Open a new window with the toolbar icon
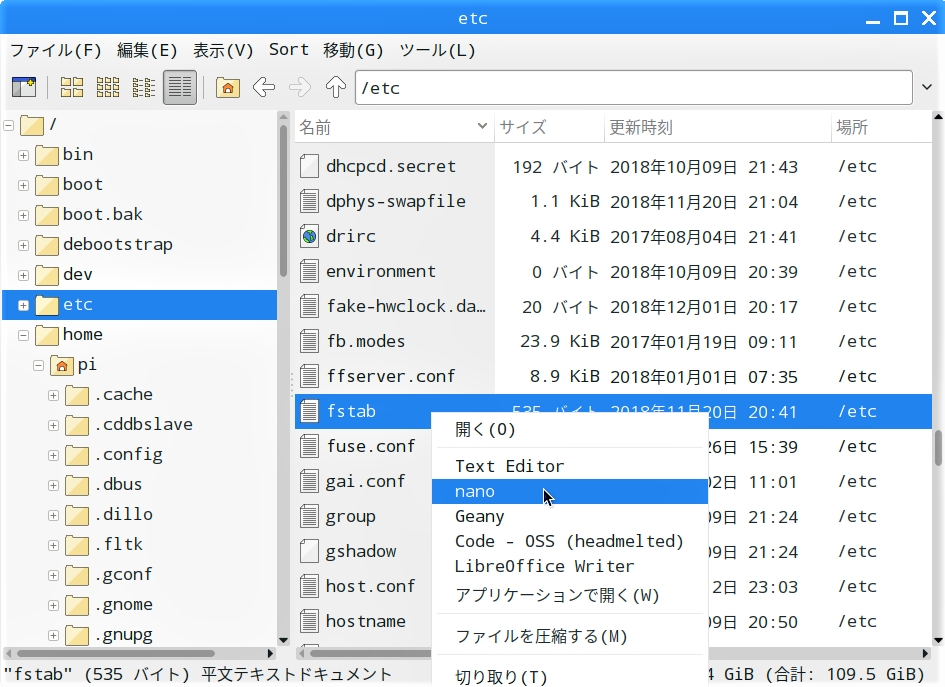945x687 pixels. pyautogui.click(x=24, y=87)
